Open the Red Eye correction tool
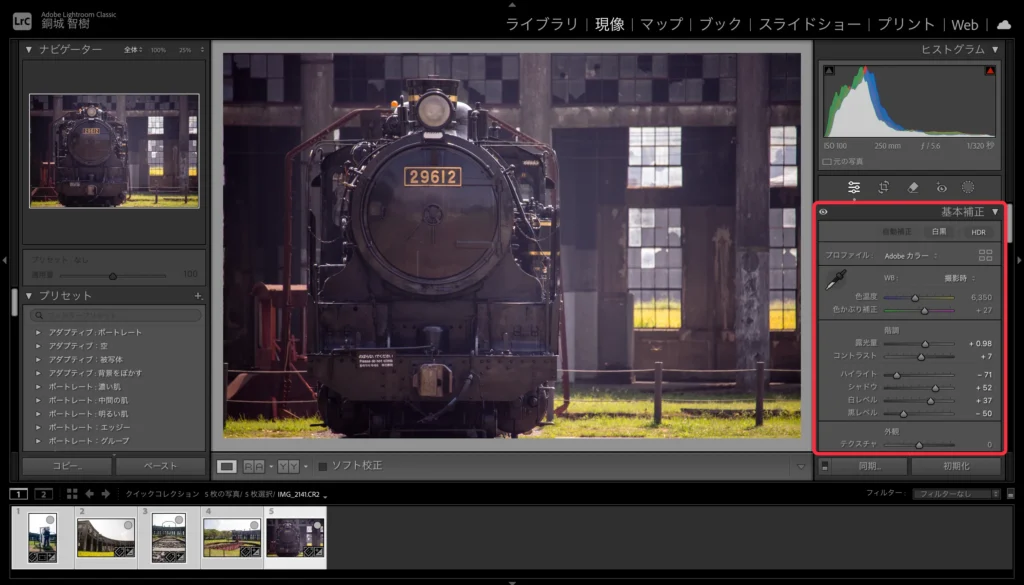The image size is (1024, 585). click(941, 187)
